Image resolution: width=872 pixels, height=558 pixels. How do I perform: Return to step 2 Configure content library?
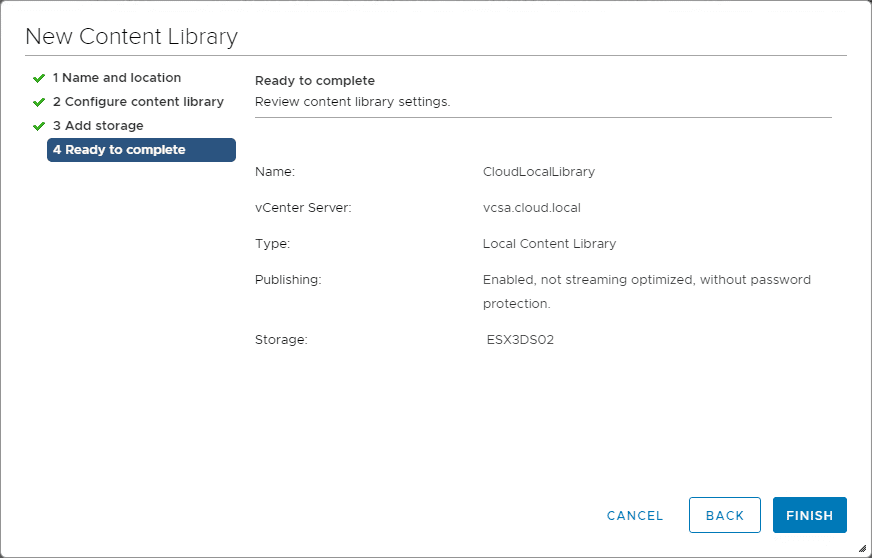click(138, 102)
